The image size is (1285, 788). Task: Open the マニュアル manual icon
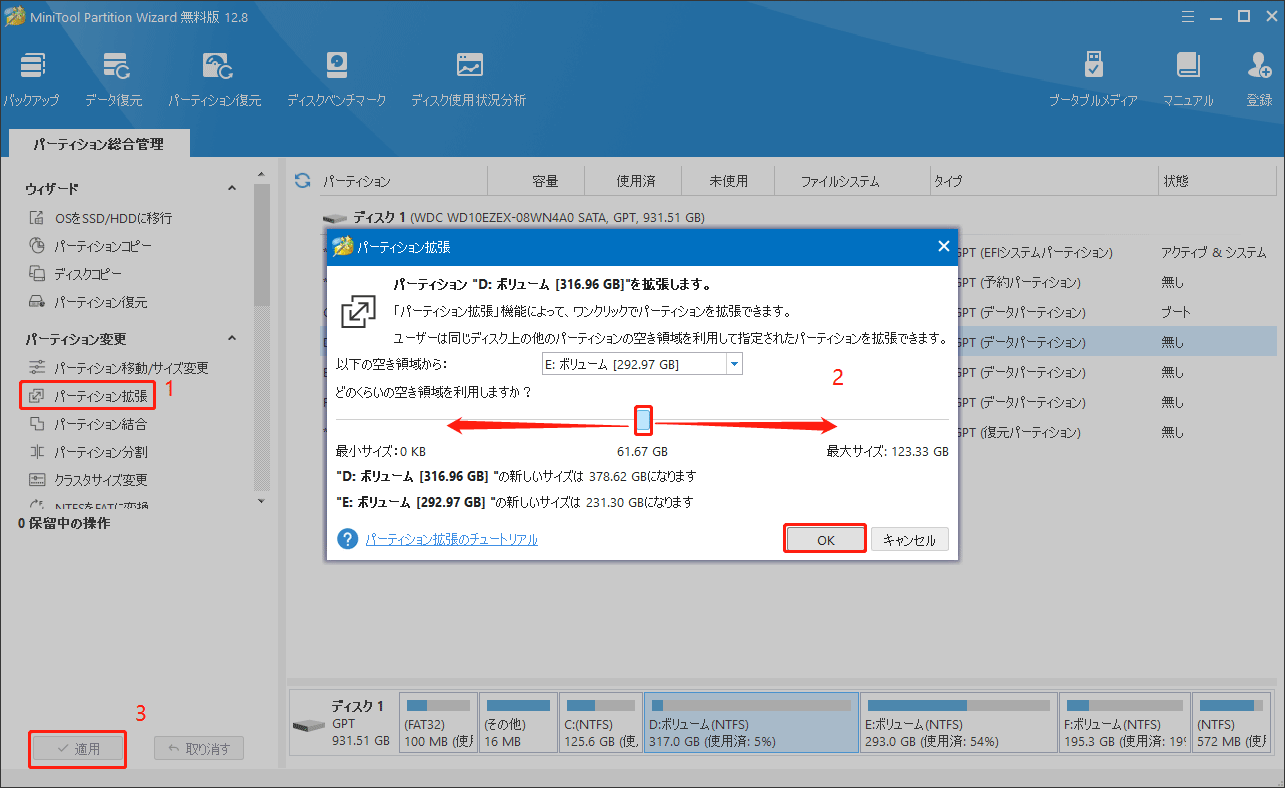tap(1187, 78)
